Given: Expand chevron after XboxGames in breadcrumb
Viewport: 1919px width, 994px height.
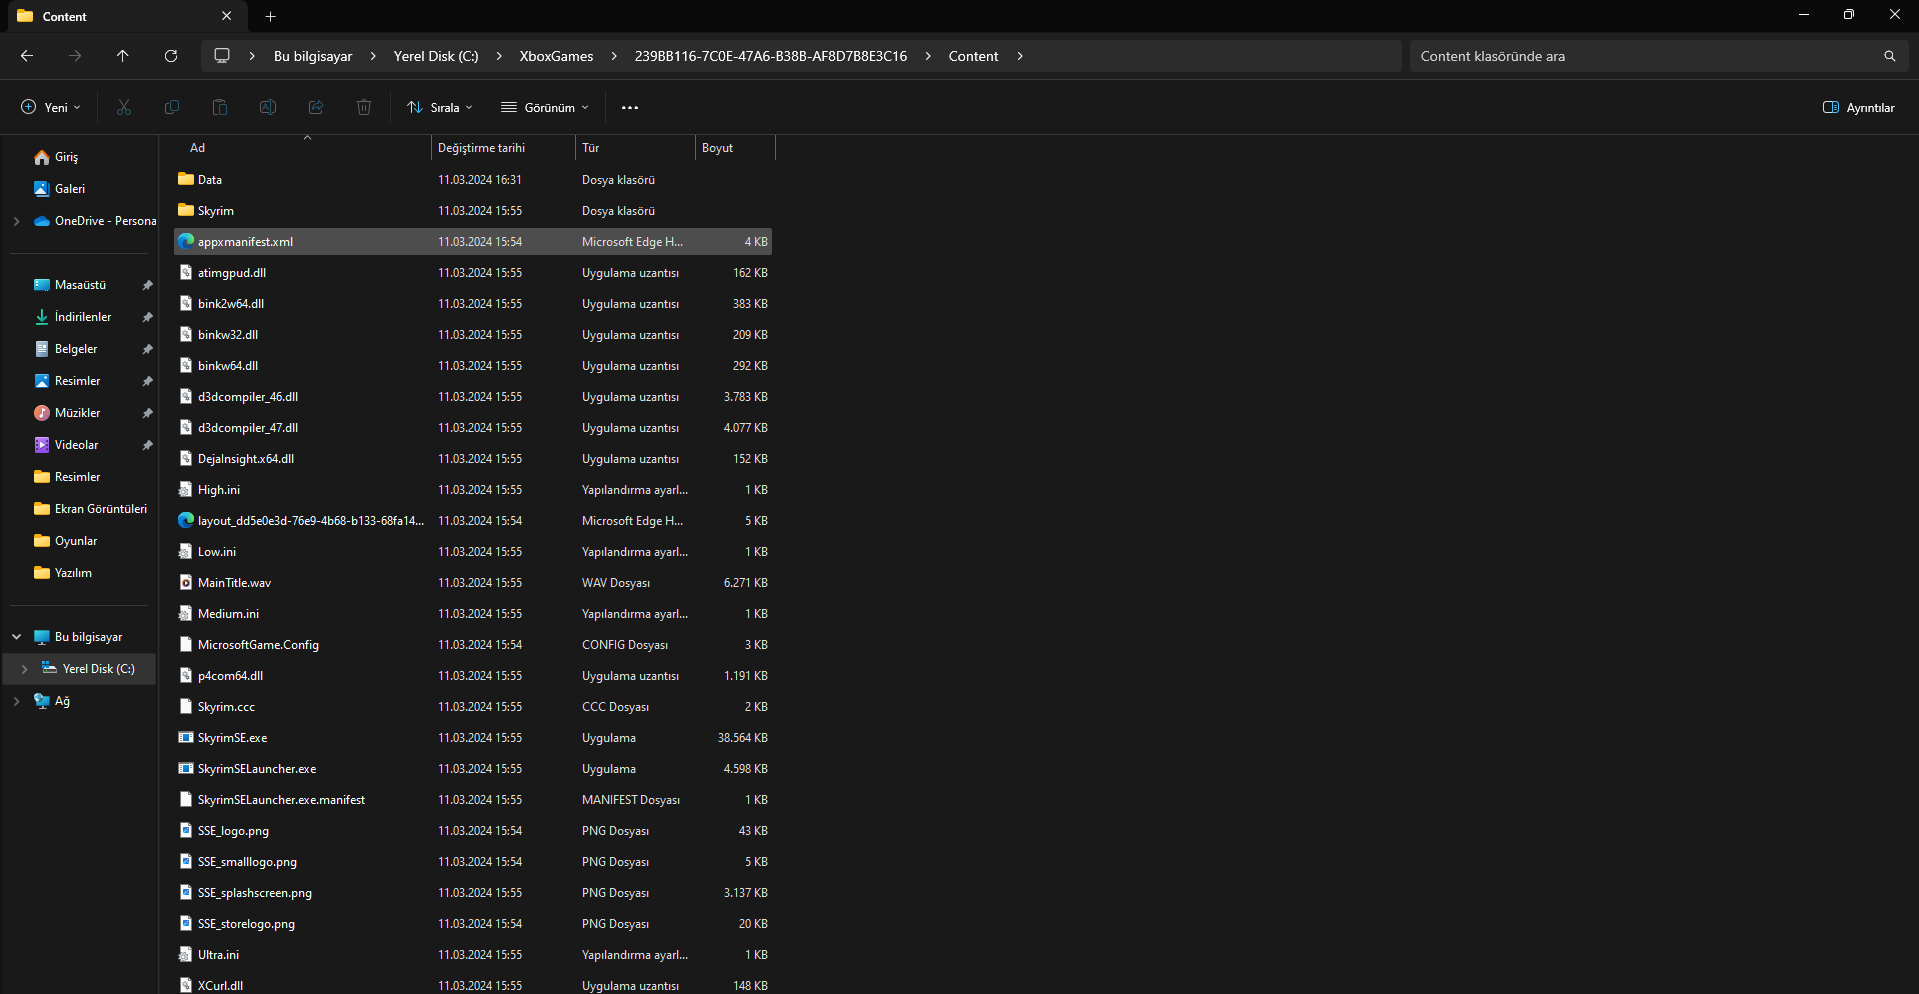Looking at the screenshot, I should pos(613,56).
